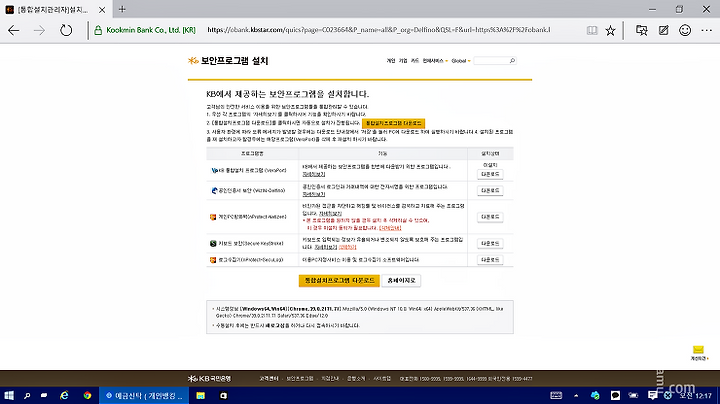Image resolution: width=720 pixels, height=404 pixels.
Task: Open a new browser tab
Action: click(122, 9)
